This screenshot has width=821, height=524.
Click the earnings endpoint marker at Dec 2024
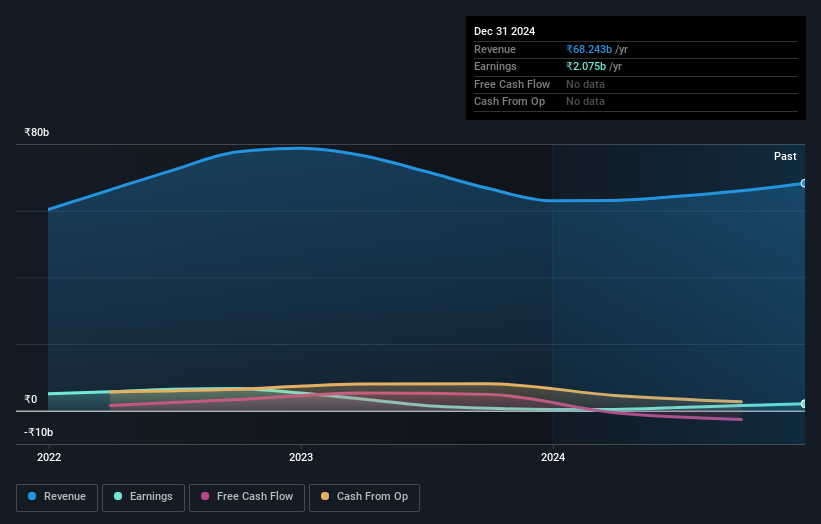click(x=803, y=404)
